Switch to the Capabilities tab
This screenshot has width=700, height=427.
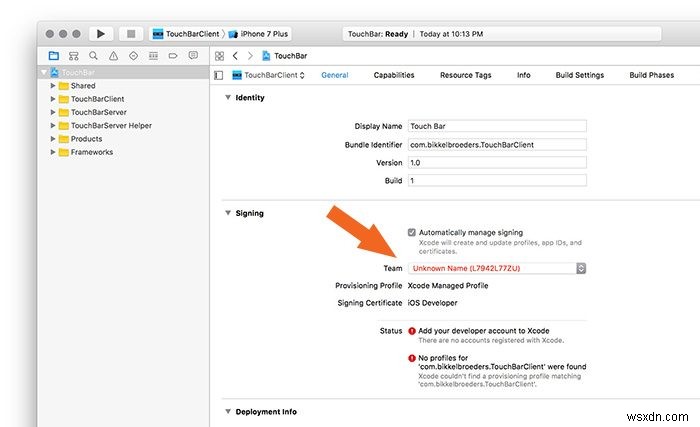[394, 75]
